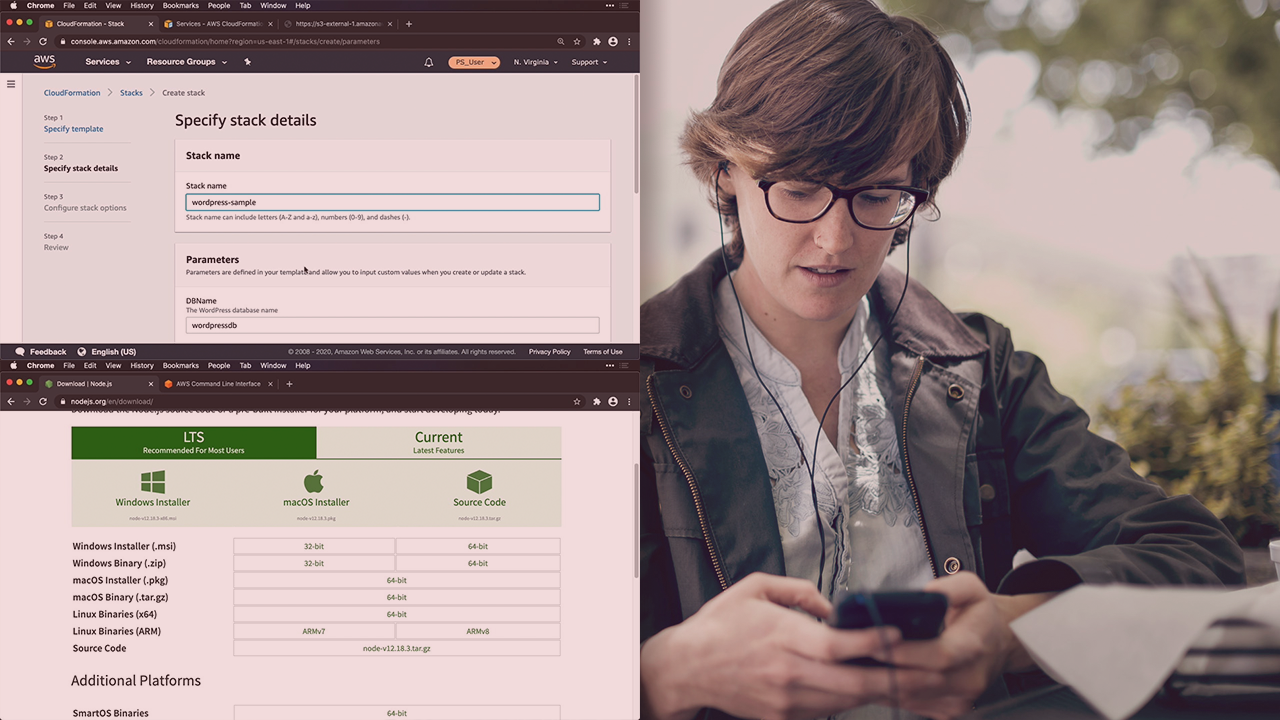Click the nodejs.org address bar
Image resolution: width=1280 pixels, height=720 pixels.
(315, 401)
